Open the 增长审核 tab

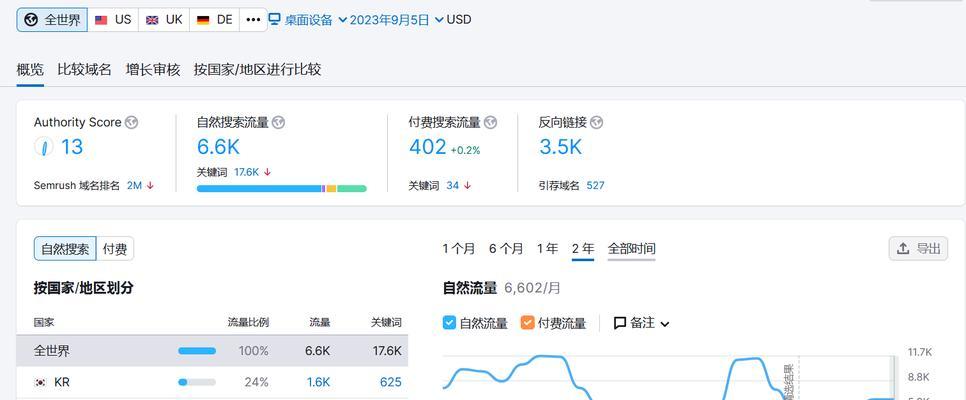(x=153, y=70)
